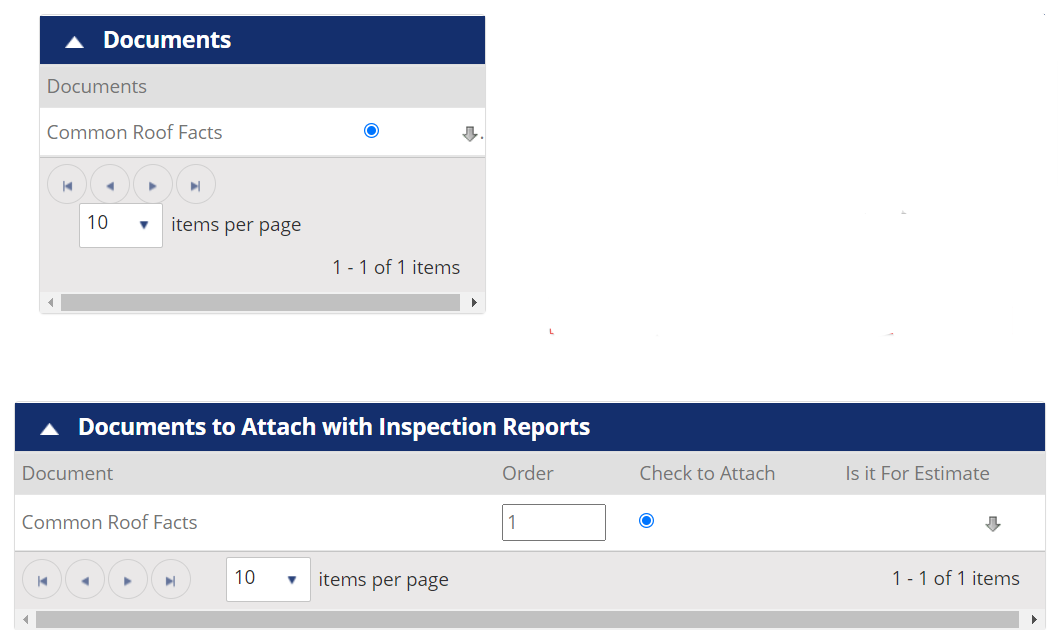Click the download icon beside Common Roof Facts
This screenshot has width=1059, height=630.
tap(470, 131)
